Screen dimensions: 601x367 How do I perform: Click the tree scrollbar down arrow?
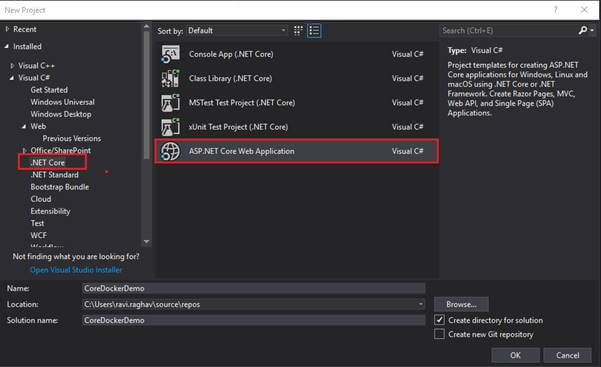click(146, 242)
